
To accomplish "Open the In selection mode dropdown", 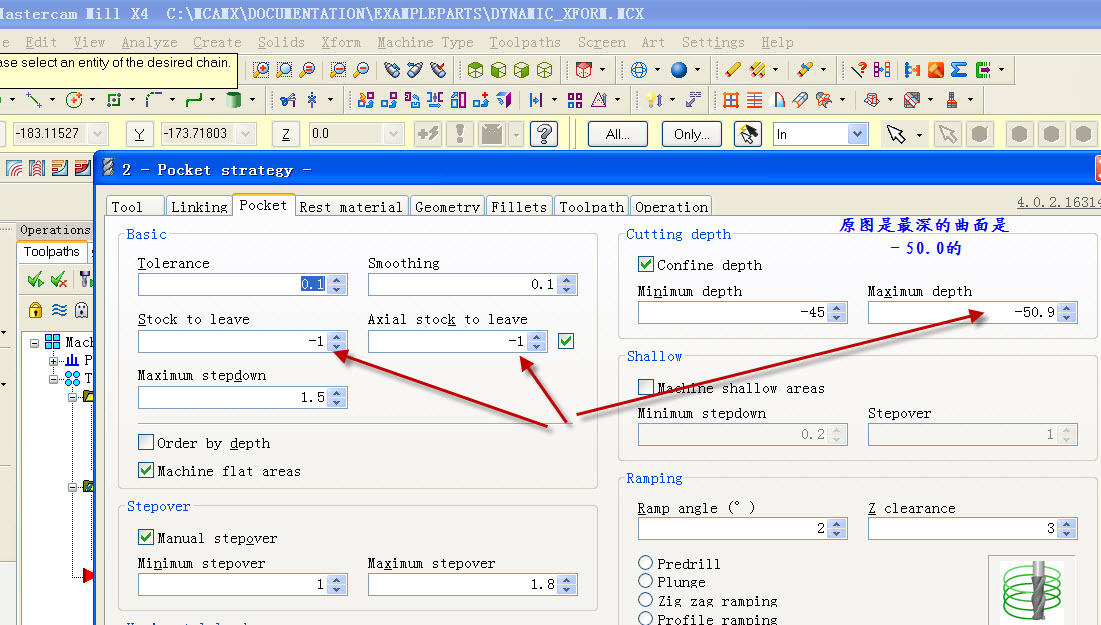I will [856, 133].
